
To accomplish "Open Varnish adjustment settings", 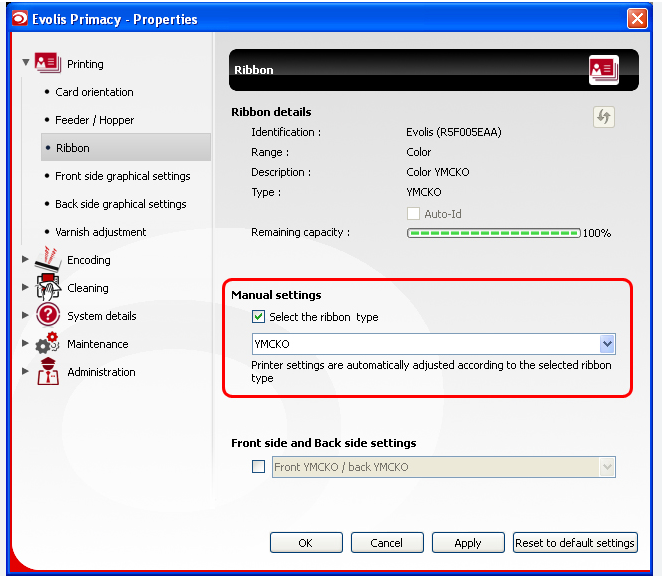I will (x=100, y=232).
